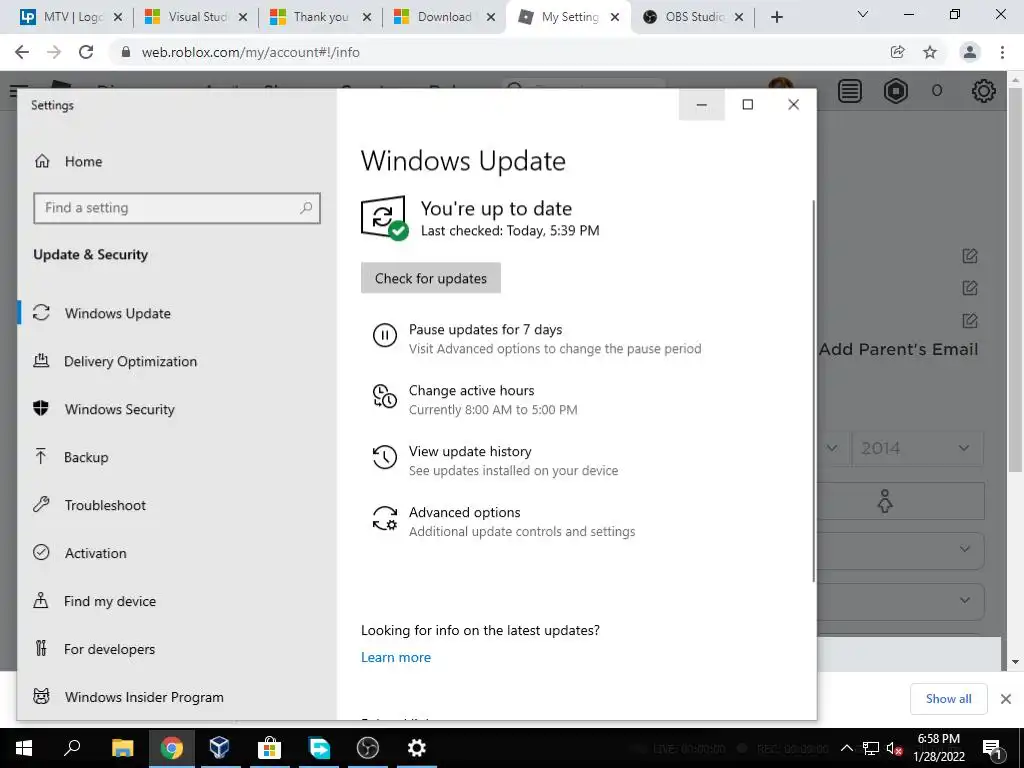Open File Explorer from taskbar
The image size is (1024, 768).
[x=122, y=748]
